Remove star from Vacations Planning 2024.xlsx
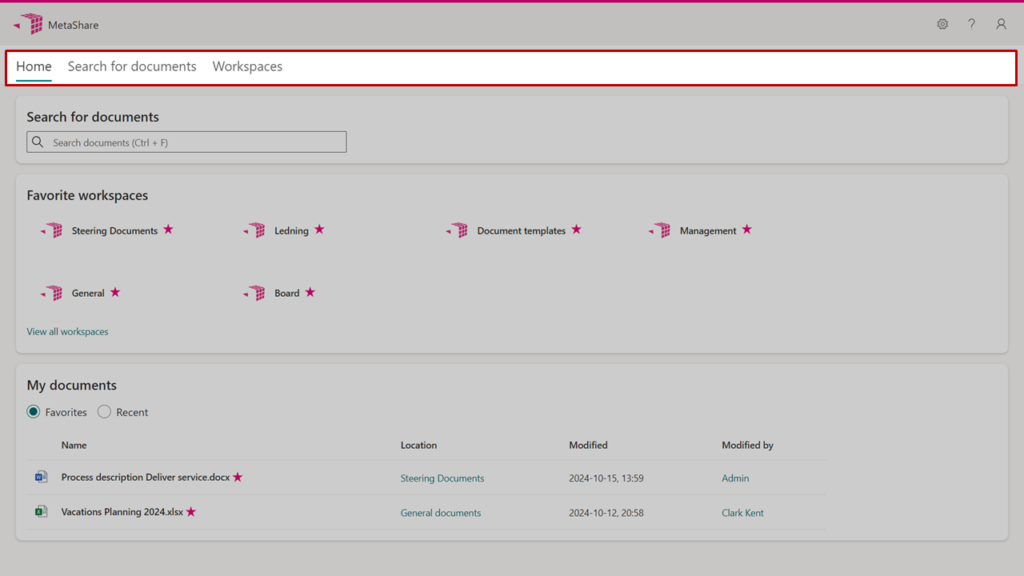 (191, 512)
